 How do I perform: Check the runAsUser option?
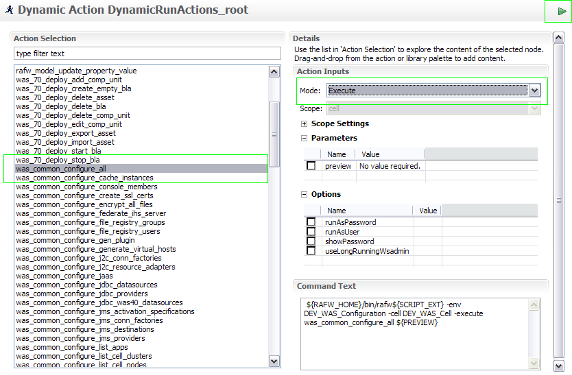coord(311,231)
